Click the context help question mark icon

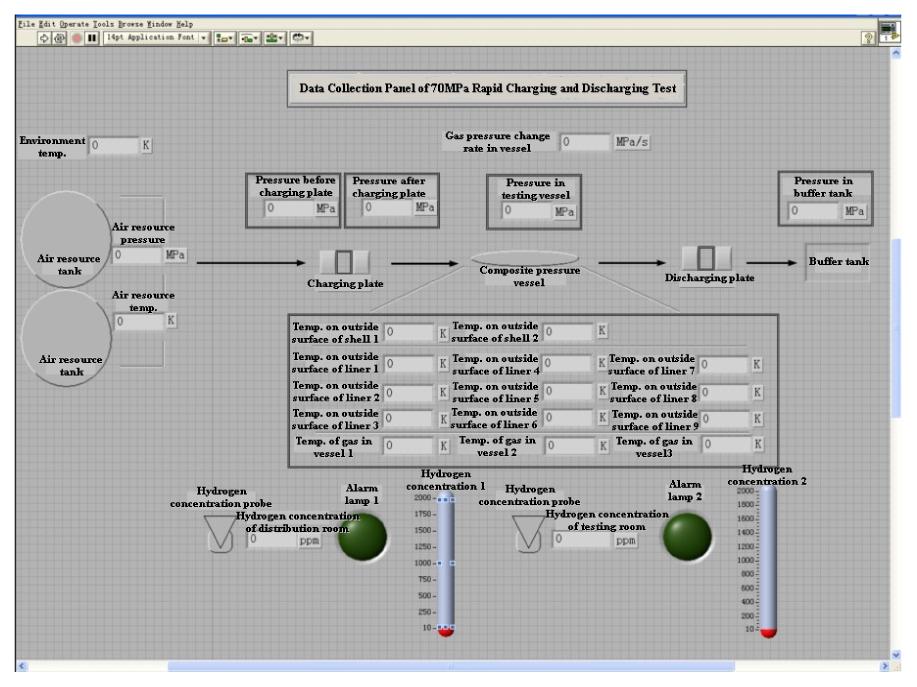(881, 36)
